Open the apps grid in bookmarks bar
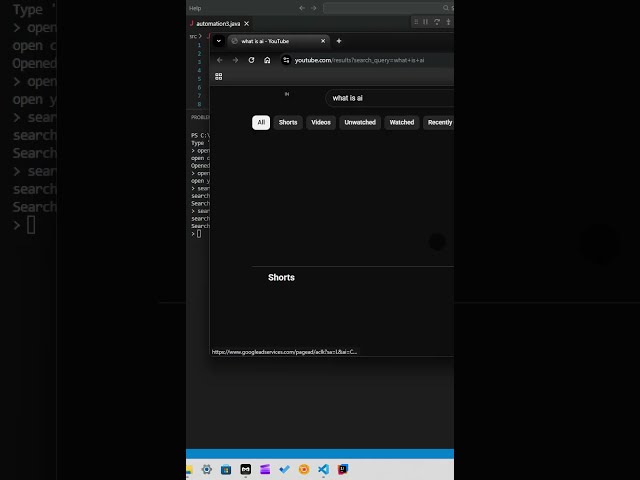This screenshot has height=480, width=640. (x=218, y=76)
